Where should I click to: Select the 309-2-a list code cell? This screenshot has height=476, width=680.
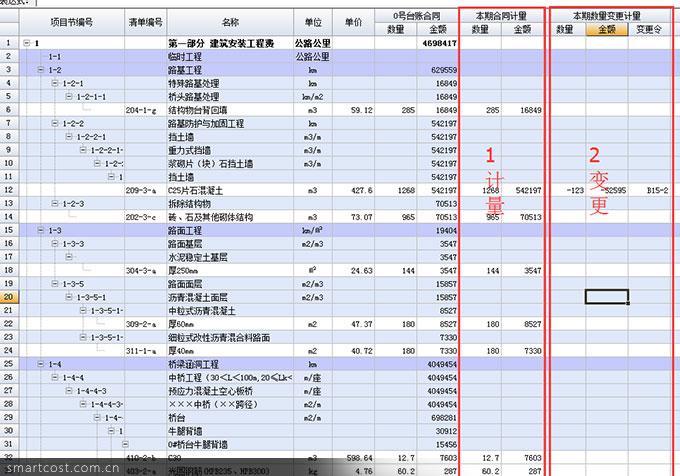tap(145, 324)
